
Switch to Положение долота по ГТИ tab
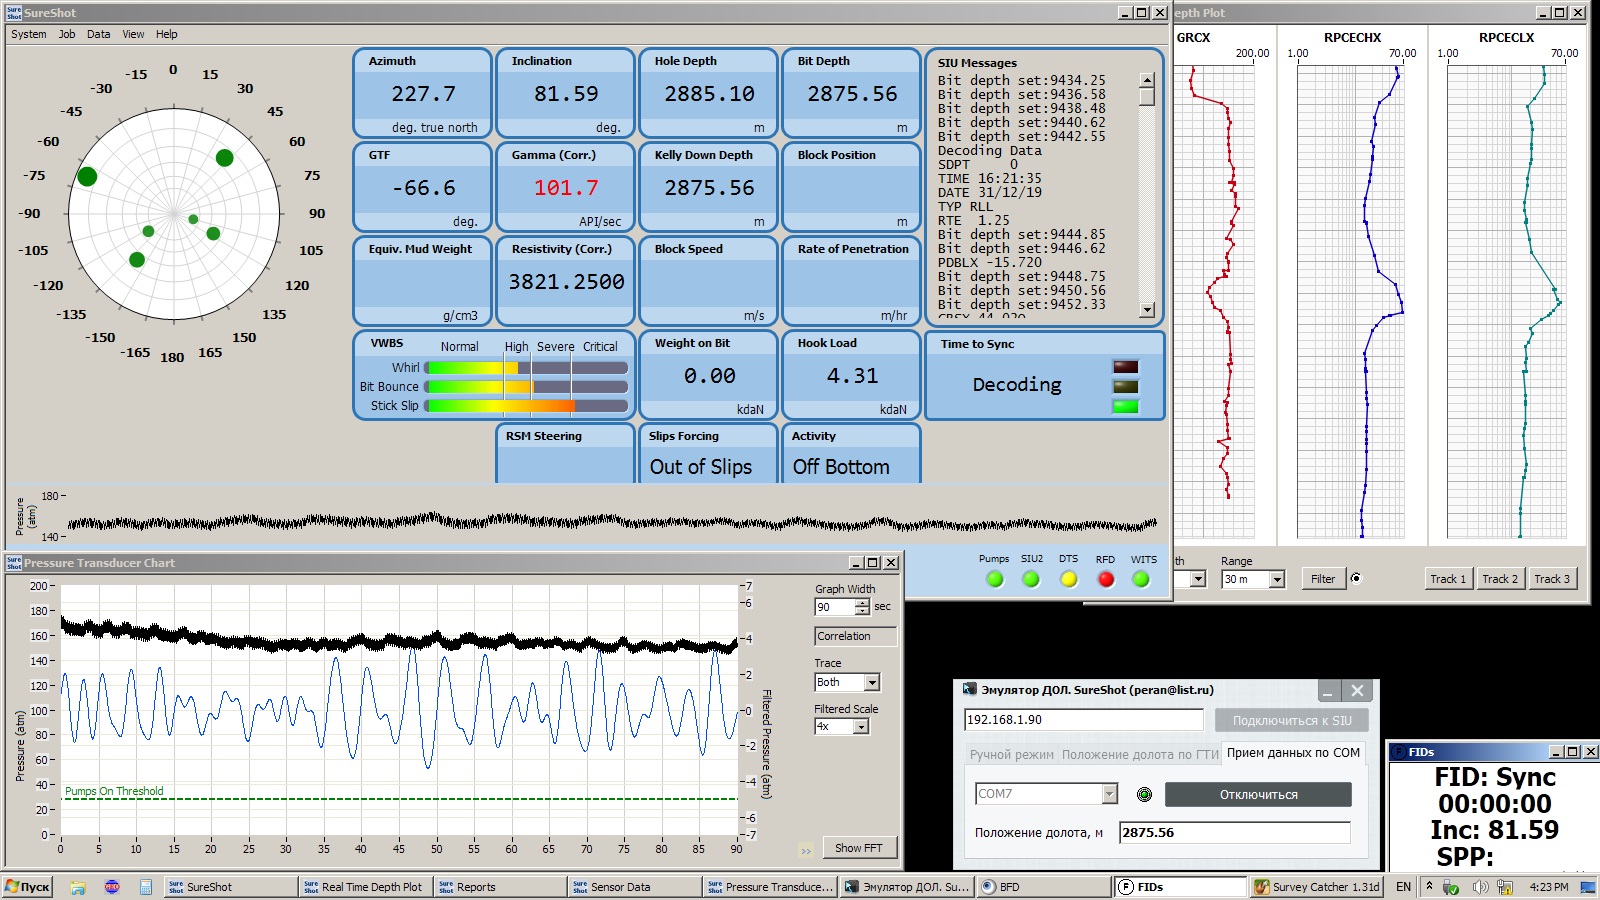coord(1140,755)
